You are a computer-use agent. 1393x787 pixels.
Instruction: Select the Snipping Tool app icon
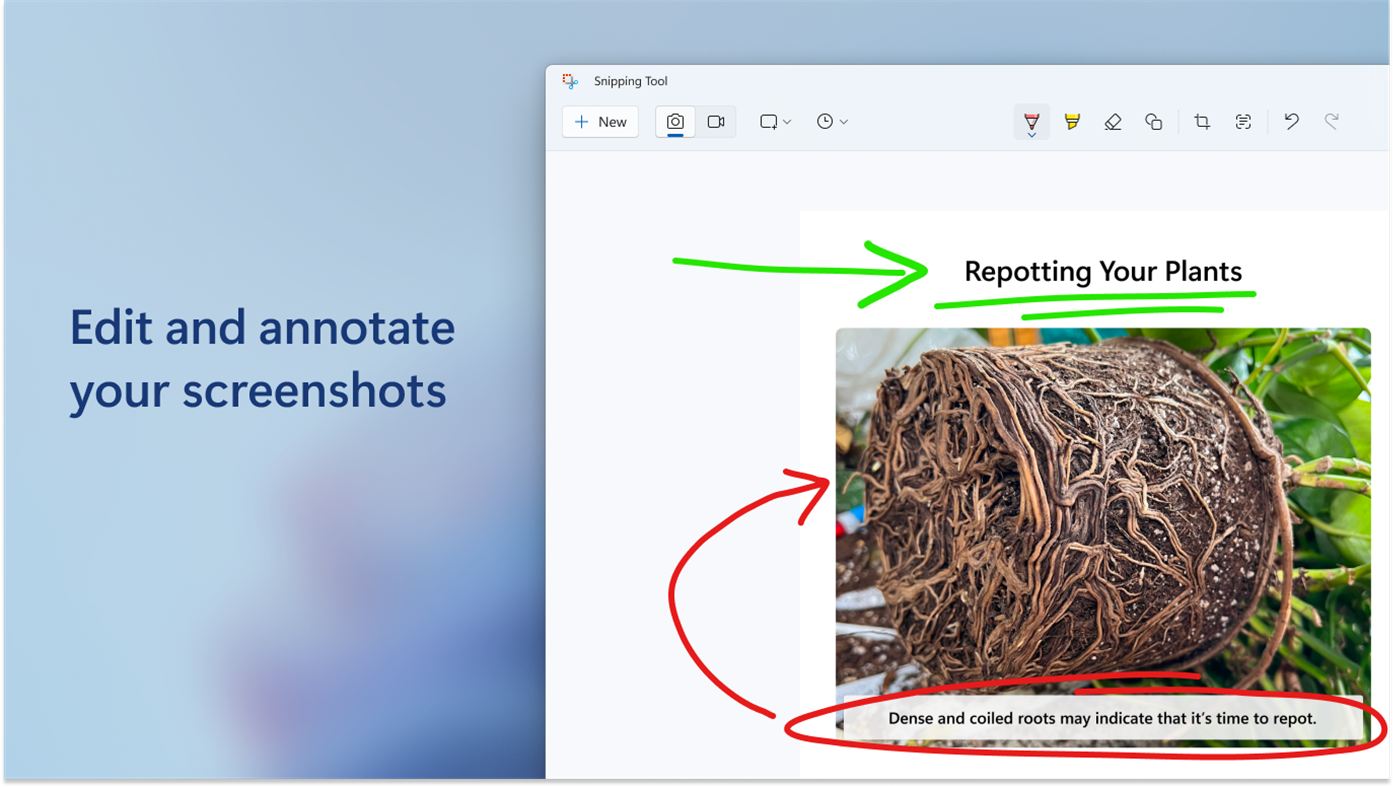[569, 80]
